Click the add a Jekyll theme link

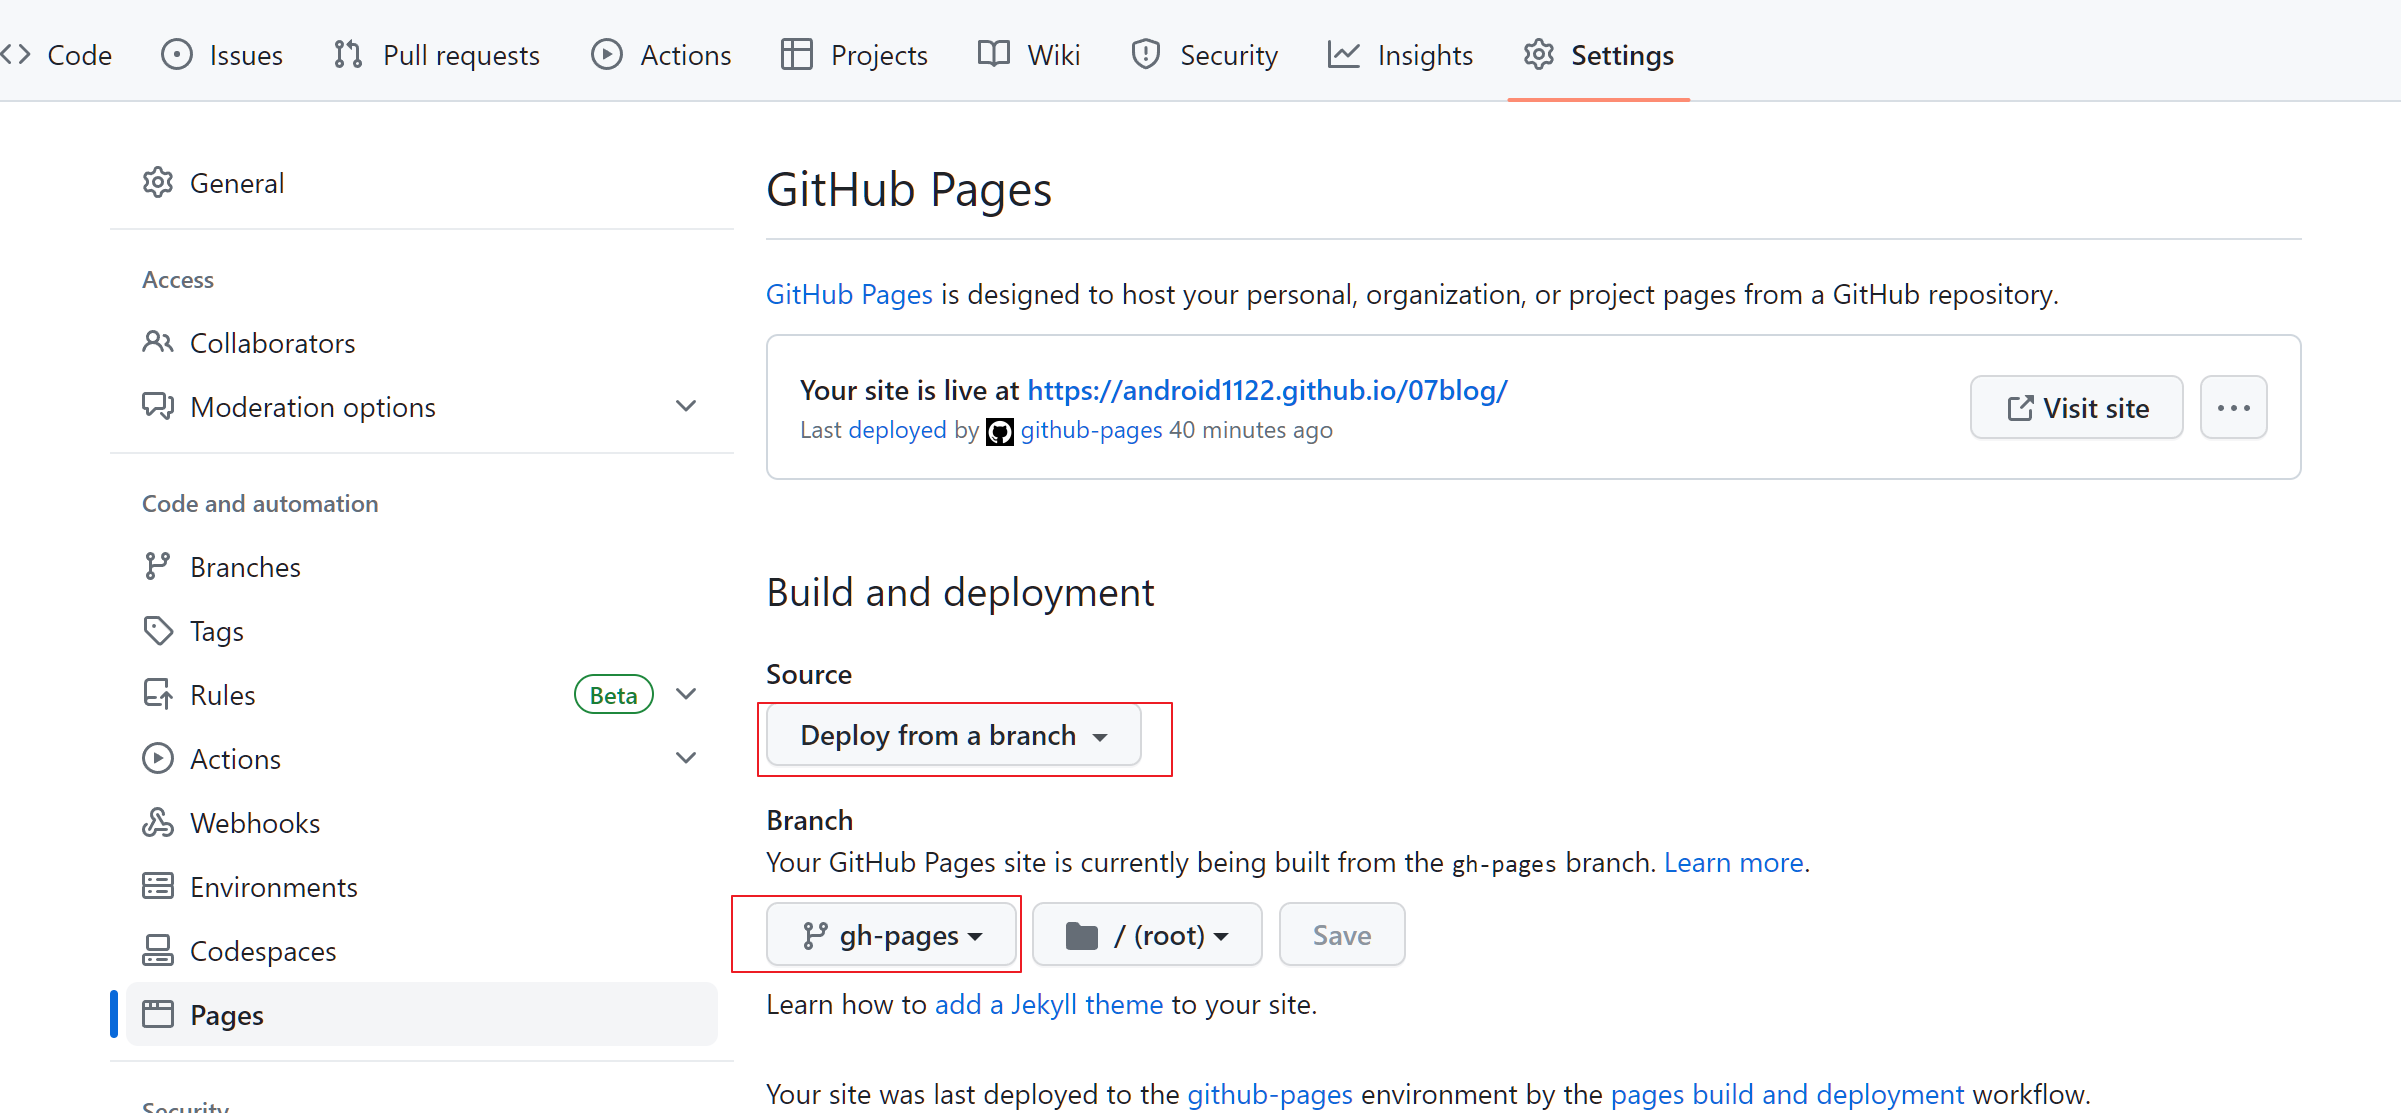[x=1048, y=1004]
